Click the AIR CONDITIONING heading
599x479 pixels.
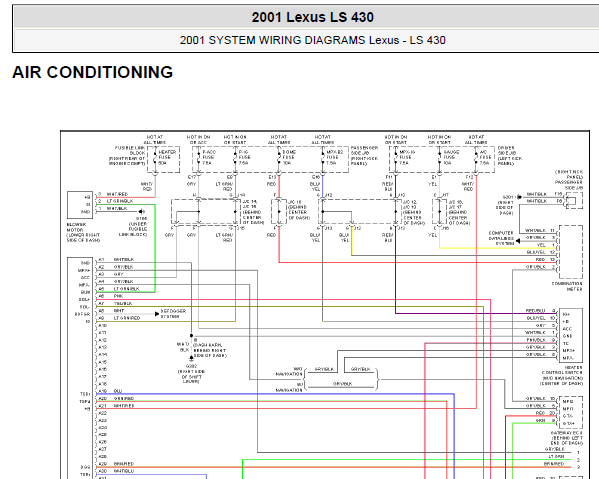pyautogui.click(x=92, y=72)
